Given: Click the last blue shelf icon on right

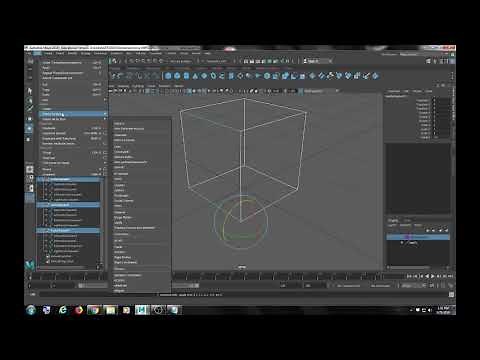Looking at the screenshot, I should pyautogui.click(x=375, y=76).
